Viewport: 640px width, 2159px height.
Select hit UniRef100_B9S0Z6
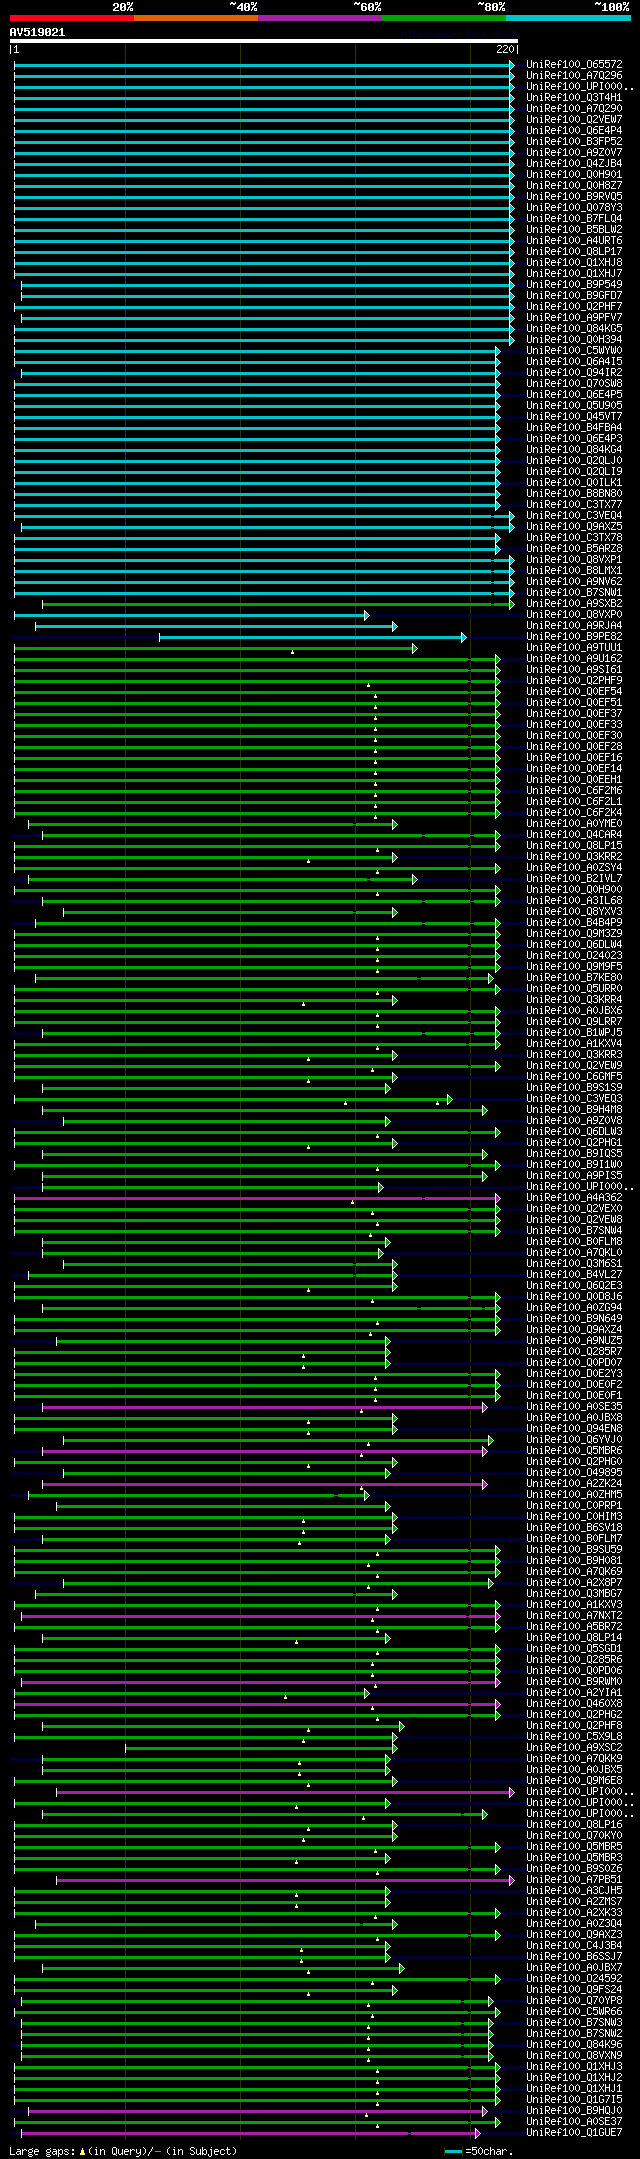[x=574, y=1869]
